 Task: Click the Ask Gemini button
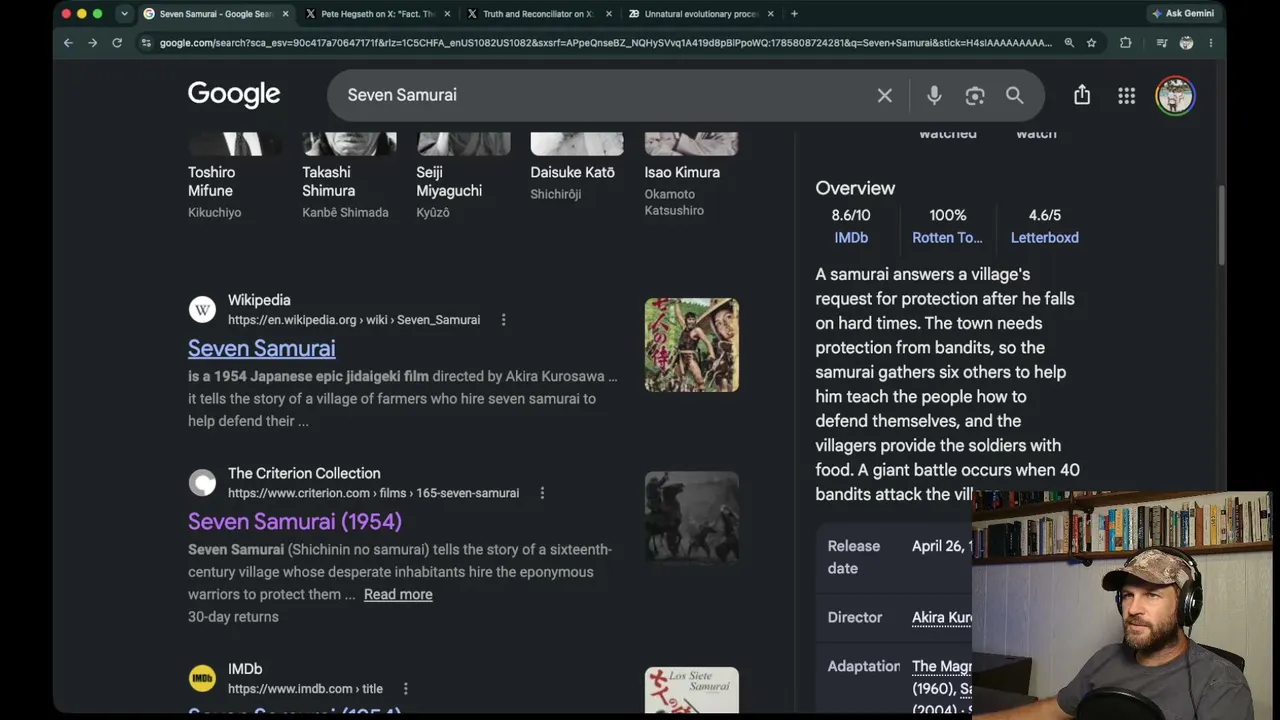(x=1182, y=14)
